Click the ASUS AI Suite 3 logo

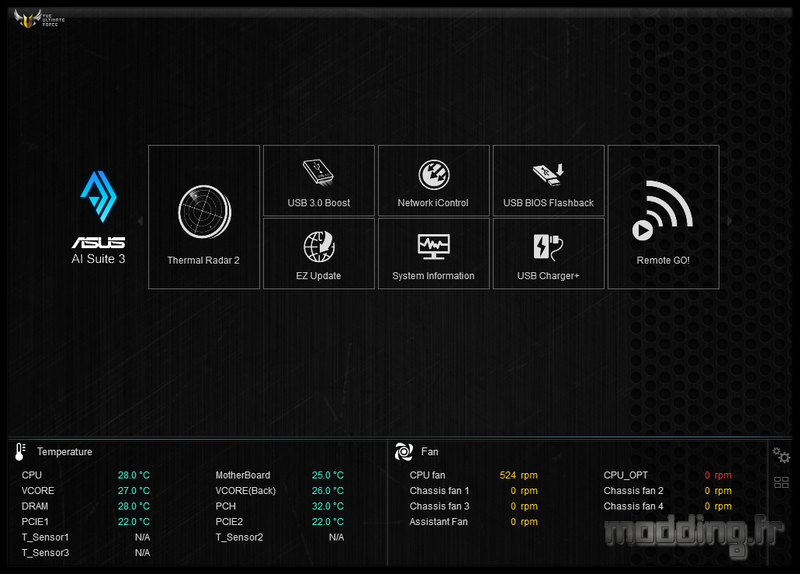pyautogui.click(x=98, y=218)
